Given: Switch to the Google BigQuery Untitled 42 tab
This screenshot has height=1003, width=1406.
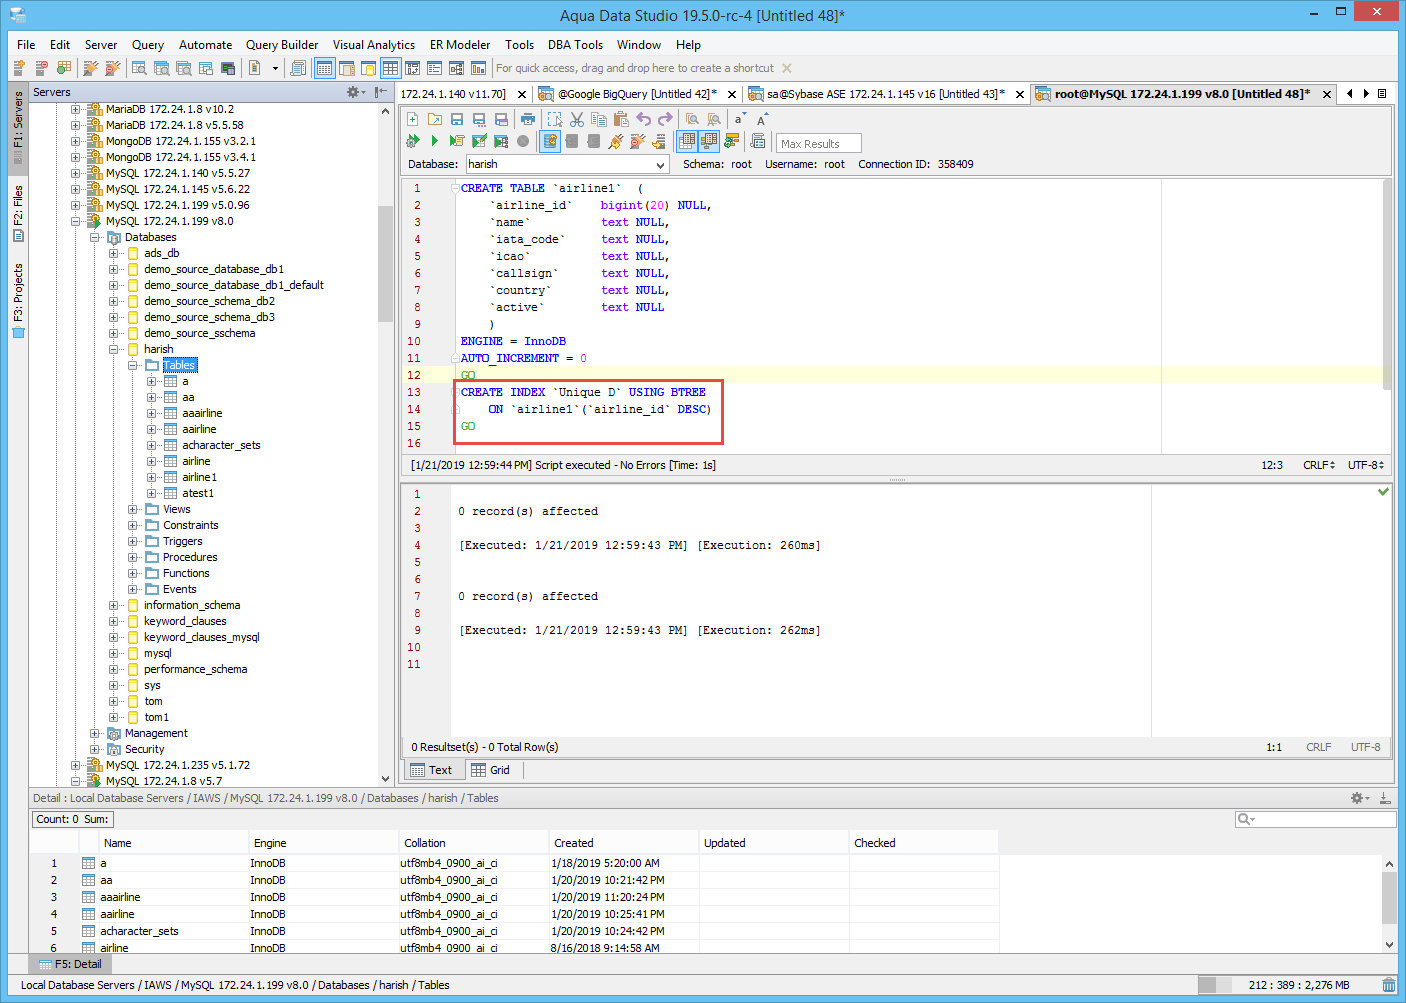Looking at the screenshot, I should [x=636, y=94].
